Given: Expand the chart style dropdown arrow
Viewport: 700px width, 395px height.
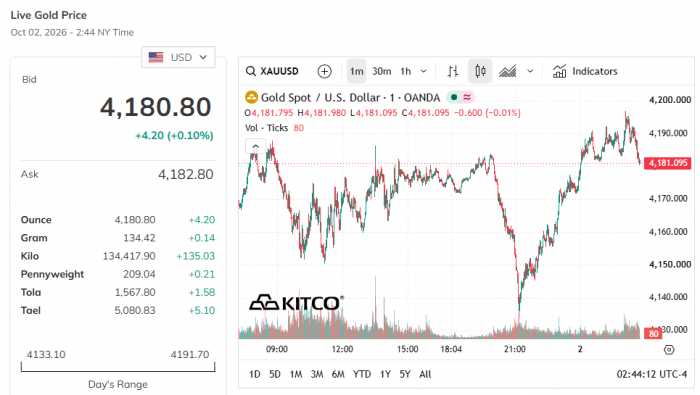Looking at the screenshot, I should (530, 71).
